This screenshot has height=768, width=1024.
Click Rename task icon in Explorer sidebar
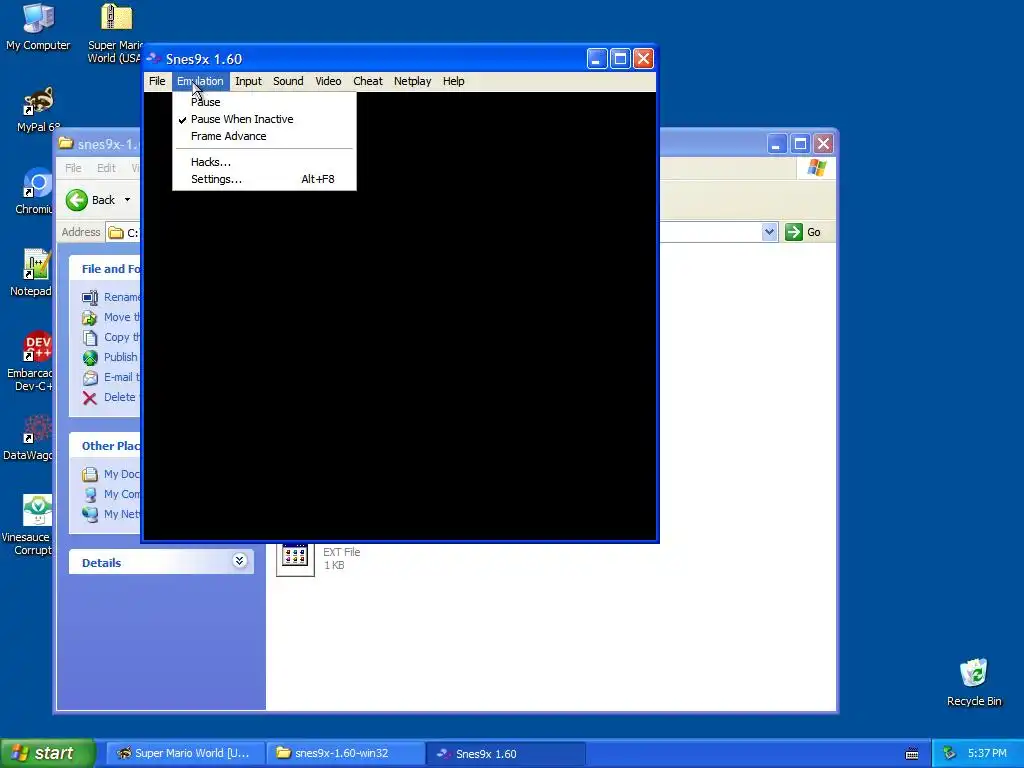(x=89, y=297)
